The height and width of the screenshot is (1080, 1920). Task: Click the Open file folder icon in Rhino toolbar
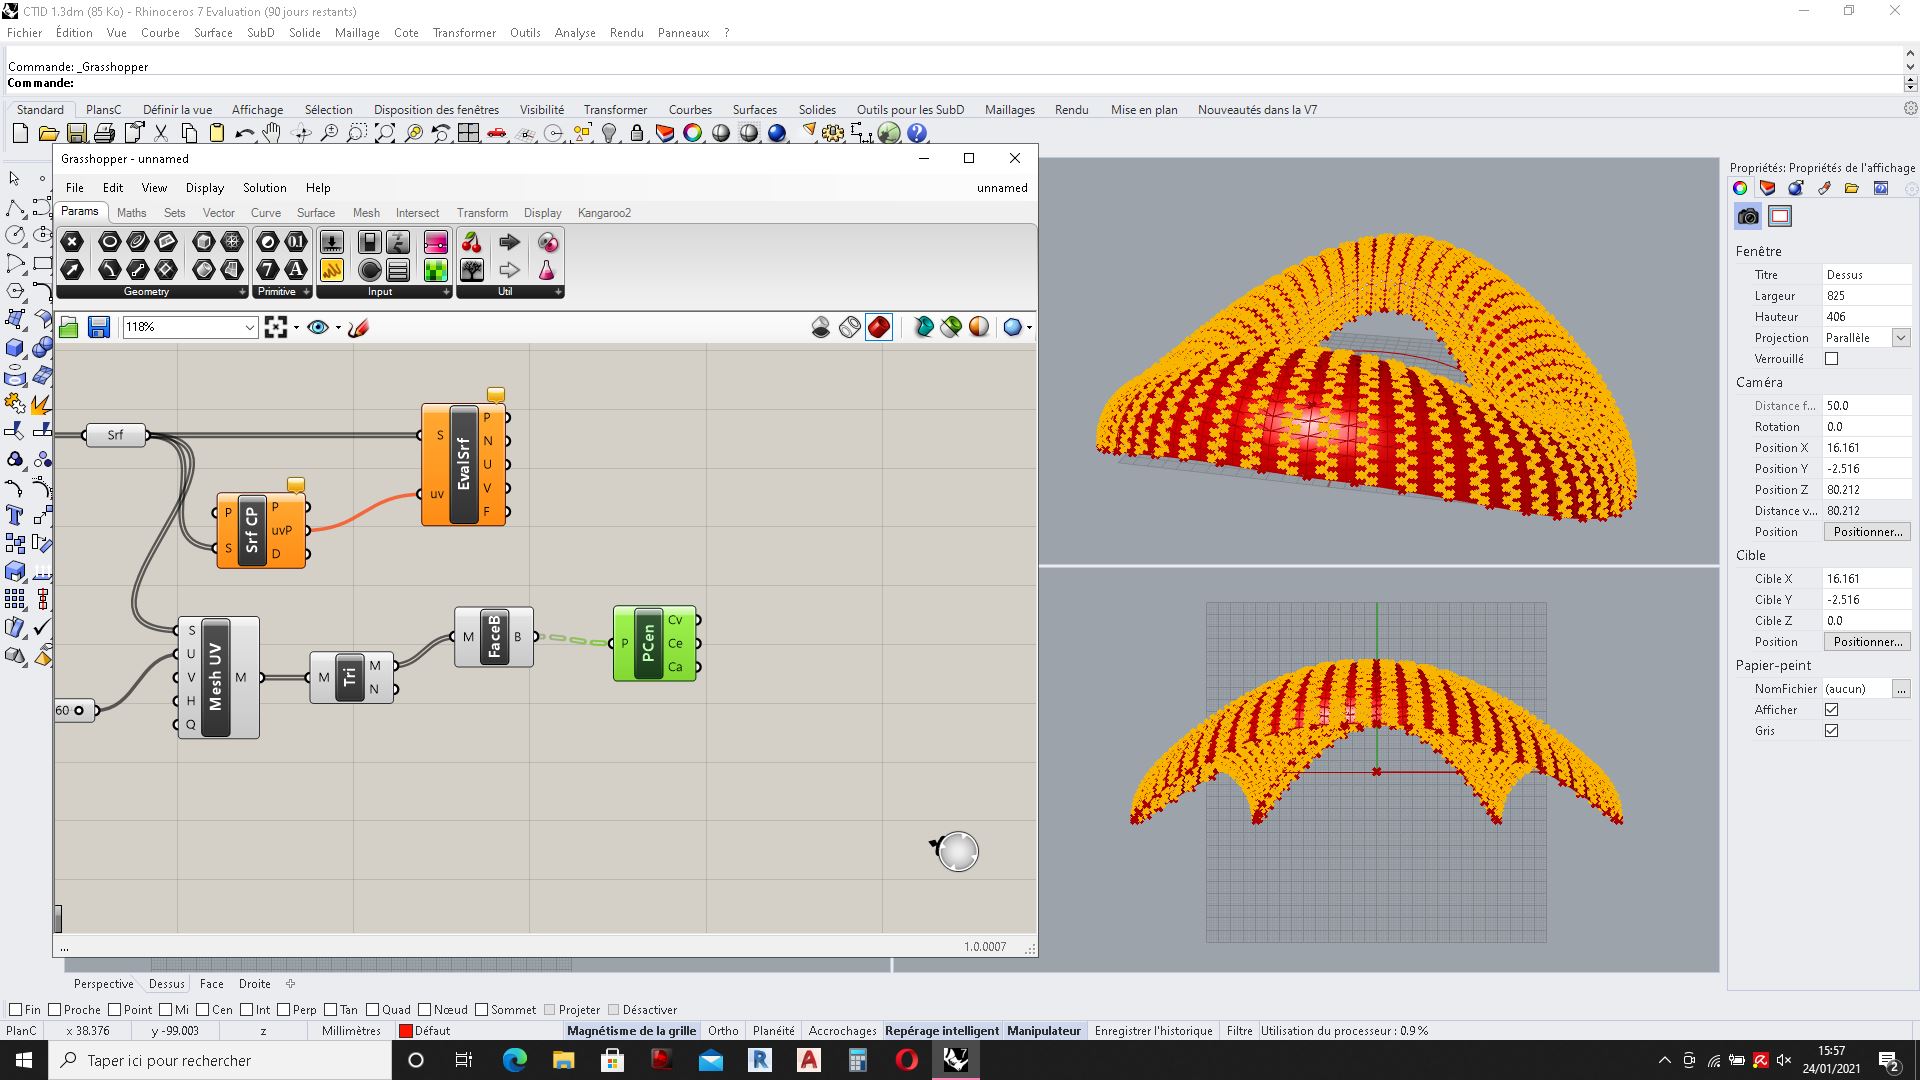coord(48,133)
